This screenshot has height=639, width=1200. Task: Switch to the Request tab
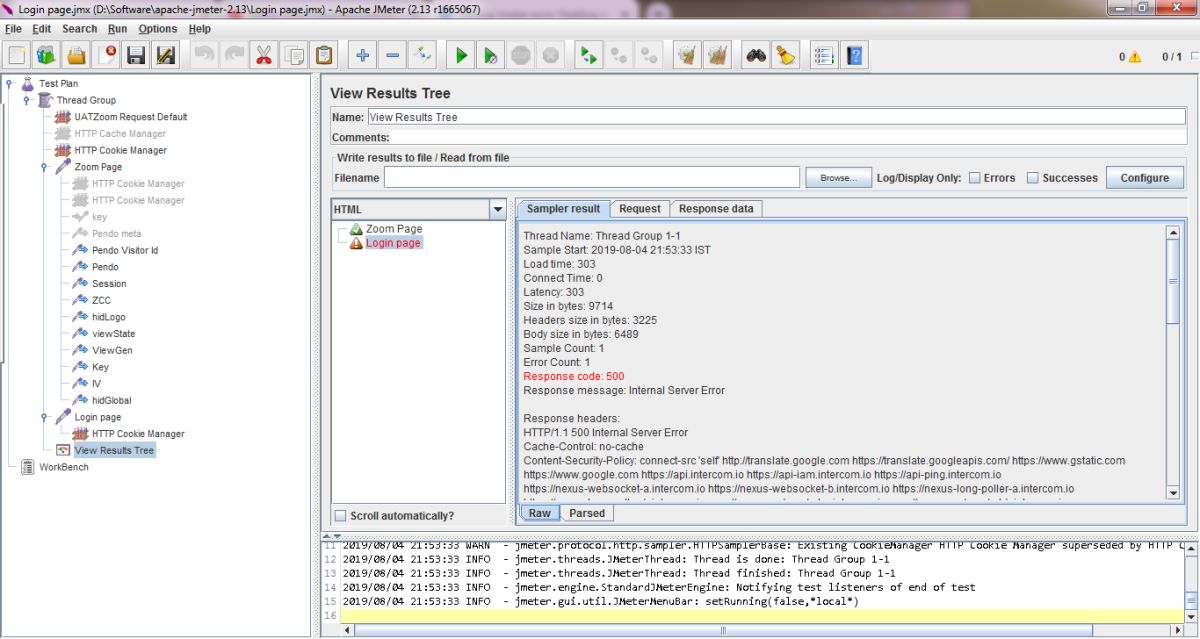pyautogui.click(x=640, y=209)
